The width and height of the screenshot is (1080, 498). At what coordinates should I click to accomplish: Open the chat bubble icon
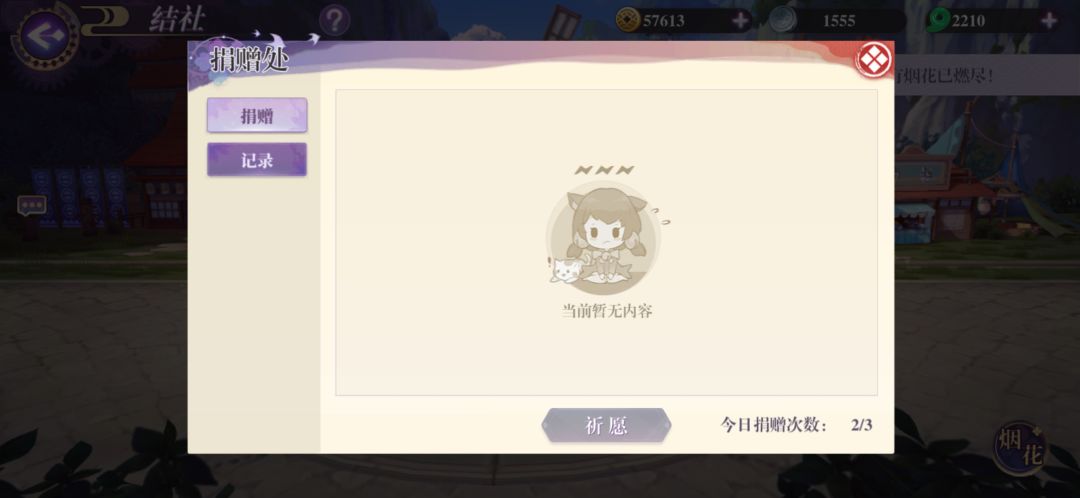(32, 205)
